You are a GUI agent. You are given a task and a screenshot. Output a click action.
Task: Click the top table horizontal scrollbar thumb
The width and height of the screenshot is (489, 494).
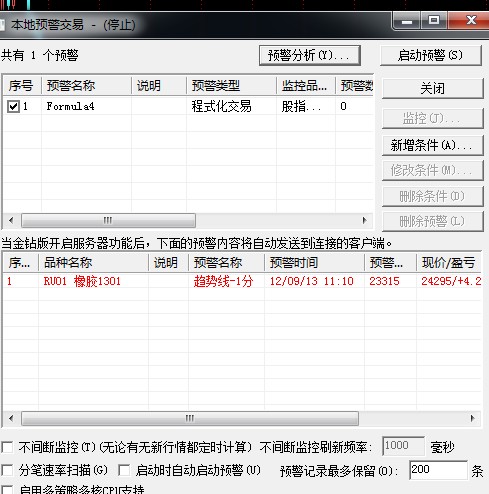pos(108,220)
